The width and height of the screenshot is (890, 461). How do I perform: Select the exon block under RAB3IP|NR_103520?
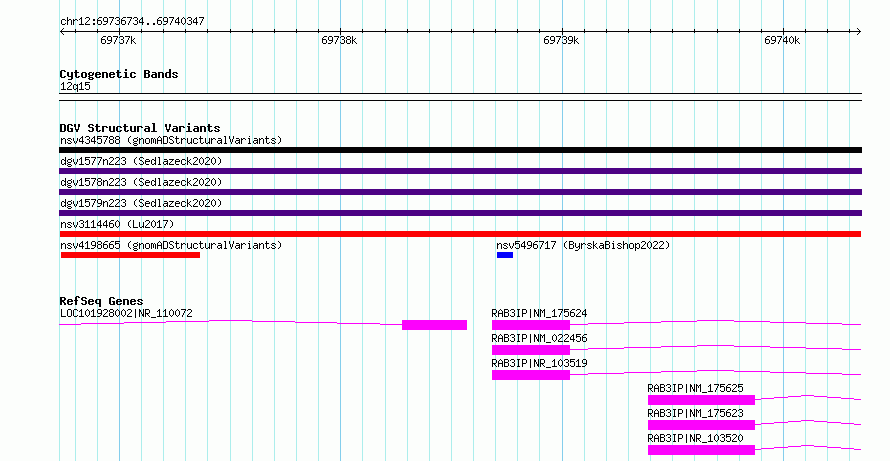click(x=701, y=450)
